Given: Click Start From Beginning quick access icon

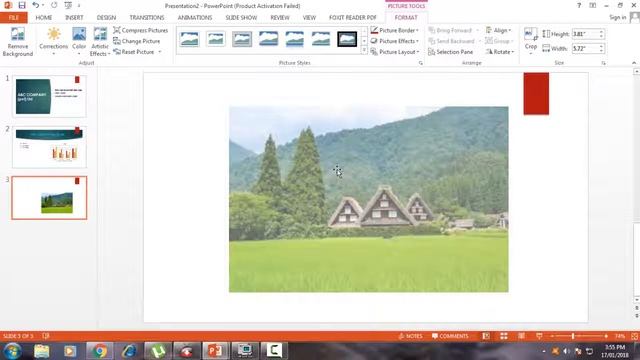Looking at the screenshot, I should coord(68,5).
